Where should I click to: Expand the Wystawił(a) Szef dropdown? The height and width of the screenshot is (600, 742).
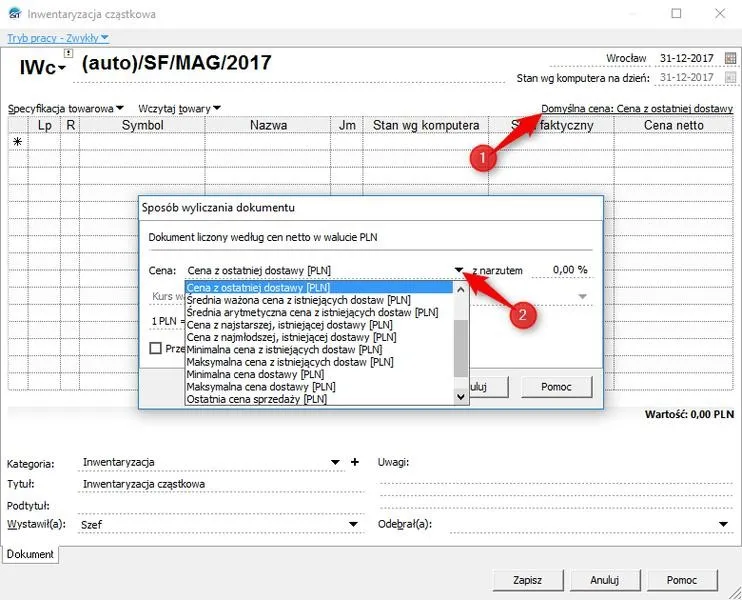tap(353, 524)
